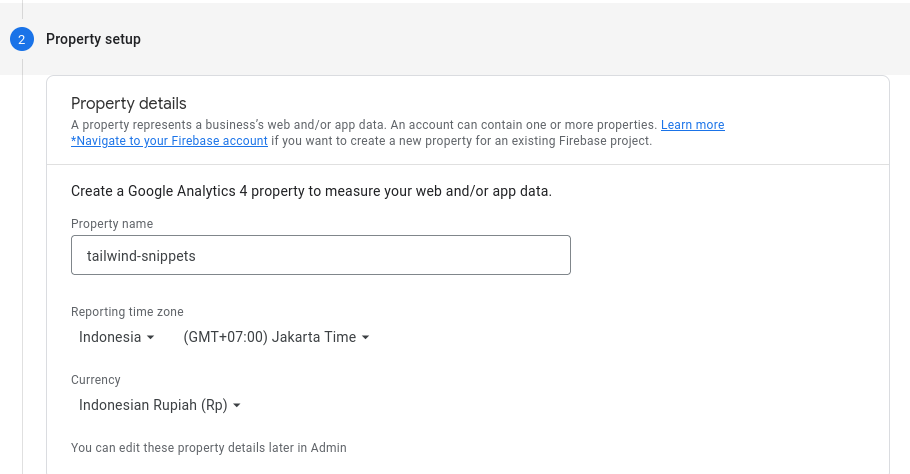Screen dimensions: 910x474
Task: Click the Reporting time zone label
Action: (x=127, y=312)
